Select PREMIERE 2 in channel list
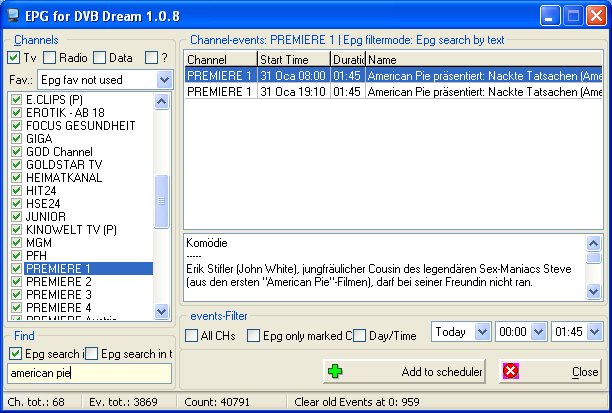Viewport: 612px width, 413px height. (x=58, y=281)
